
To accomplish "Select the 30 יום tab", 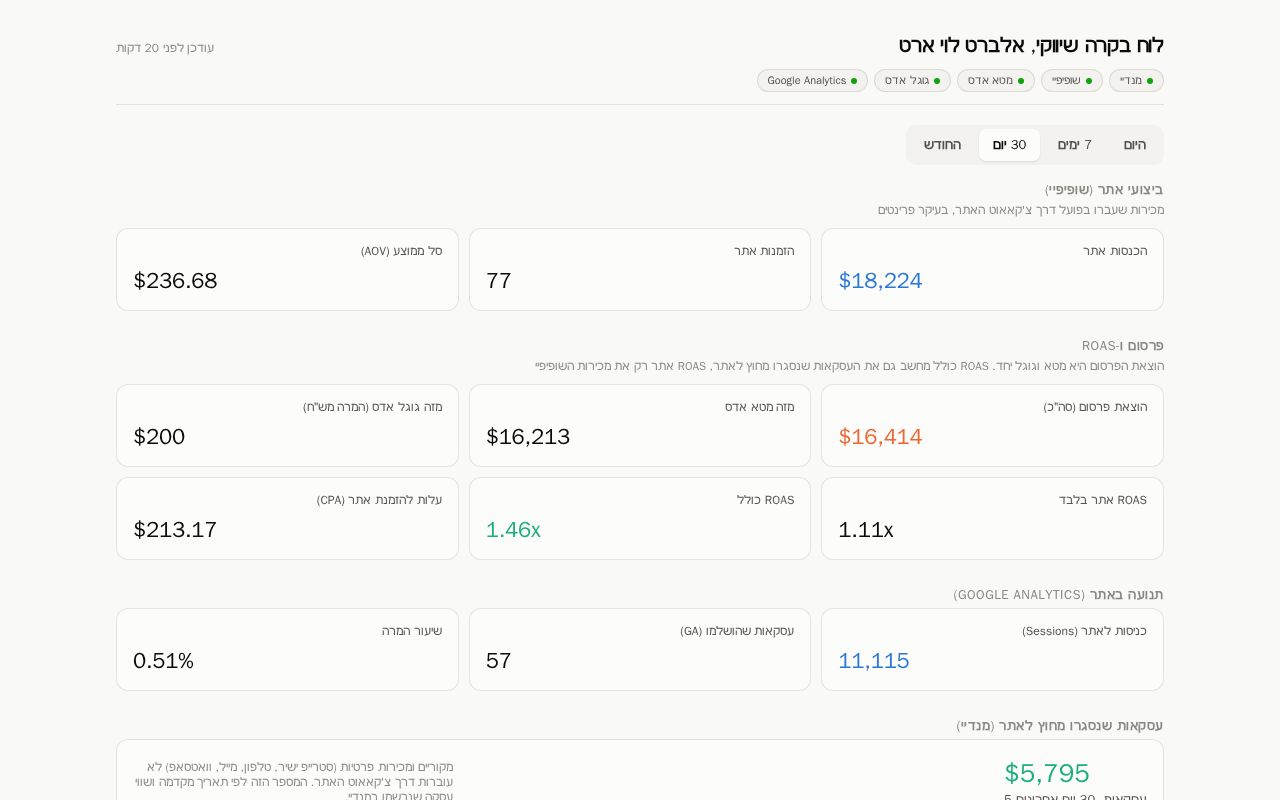I will pos(1009,145).
